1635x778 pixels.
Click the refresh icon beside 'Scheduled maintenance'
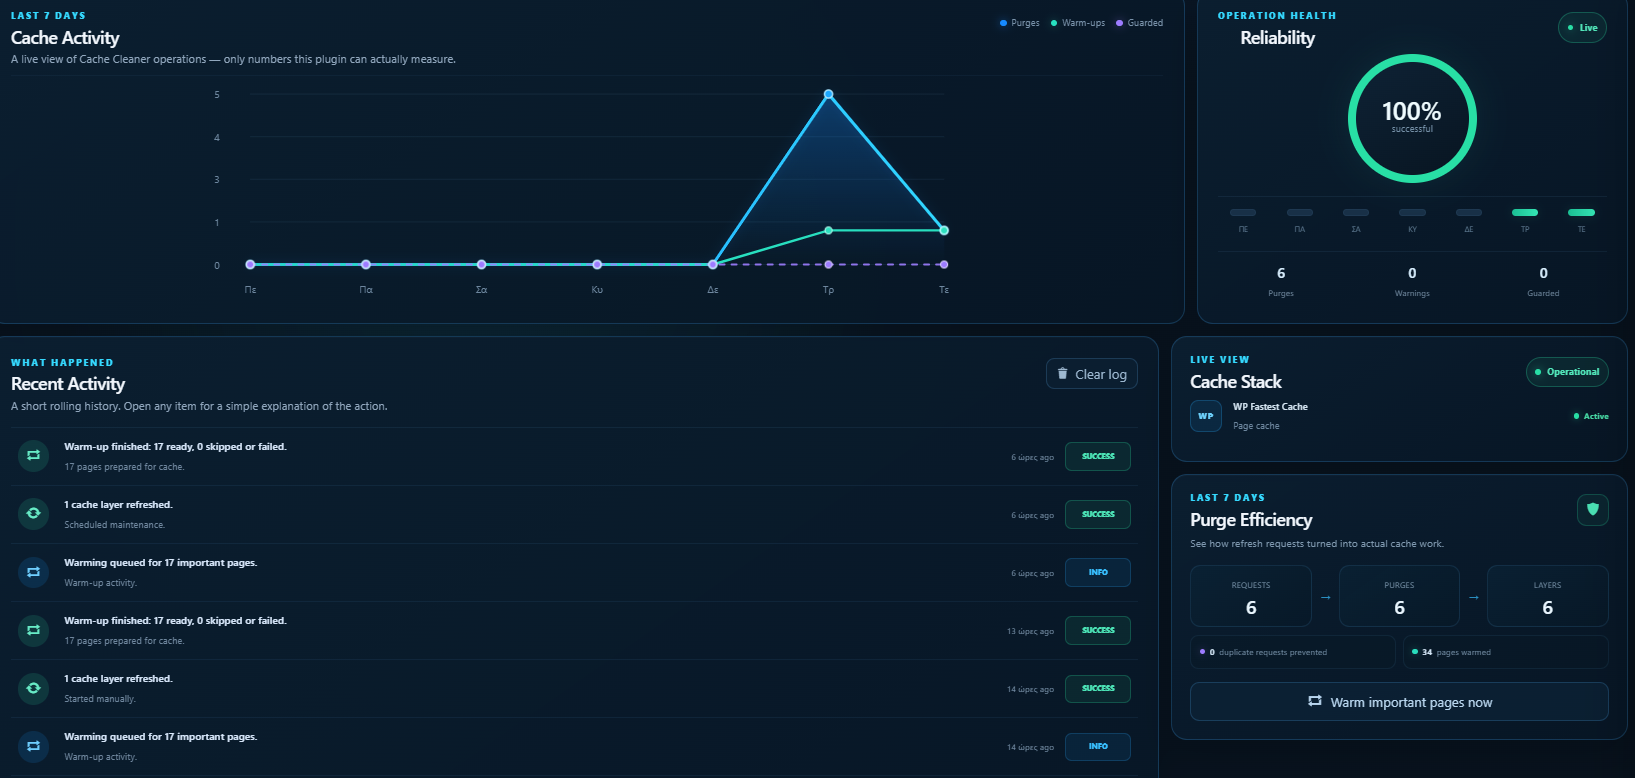point(33,513)
